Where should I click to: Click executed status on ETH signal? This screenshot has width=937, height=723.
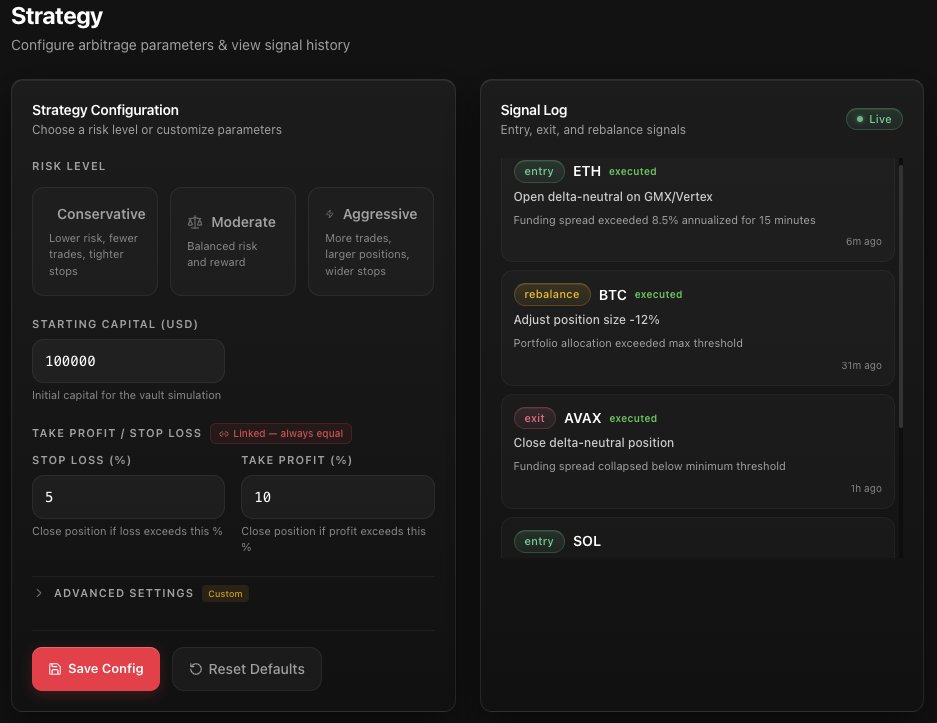[x=633, y=171]
